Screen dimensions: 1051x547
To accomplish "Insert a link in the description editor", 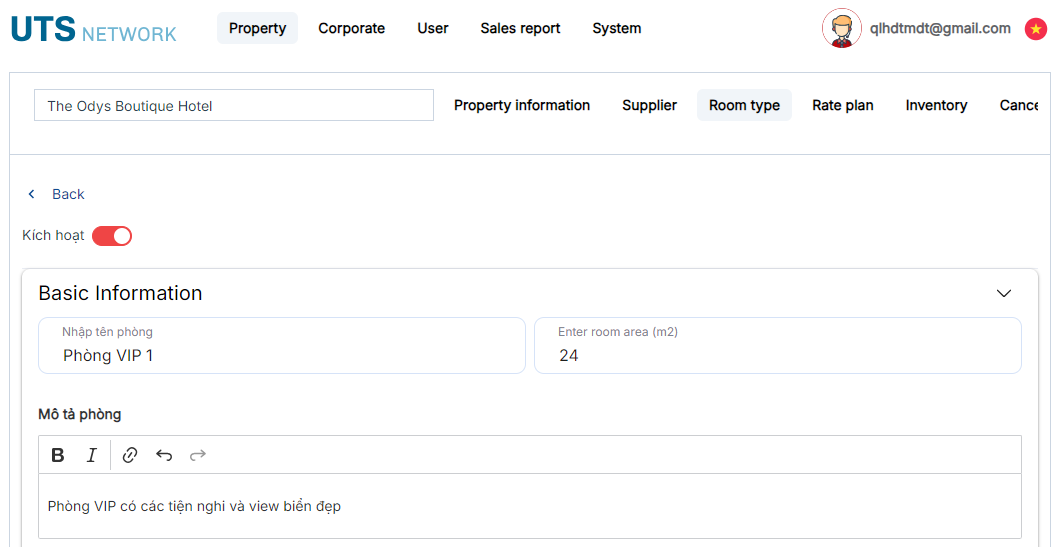I will tap(130, 455).
